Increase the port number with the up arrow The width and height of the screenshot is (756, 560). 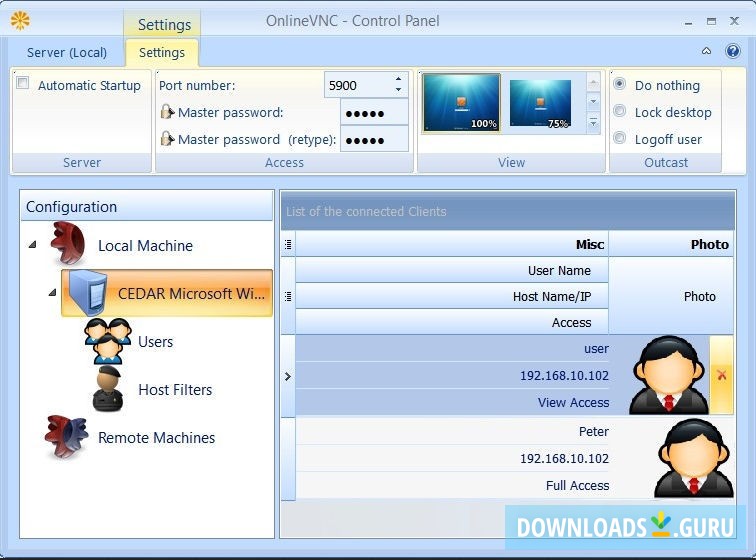pyautogui.click(x=398, y=79)
